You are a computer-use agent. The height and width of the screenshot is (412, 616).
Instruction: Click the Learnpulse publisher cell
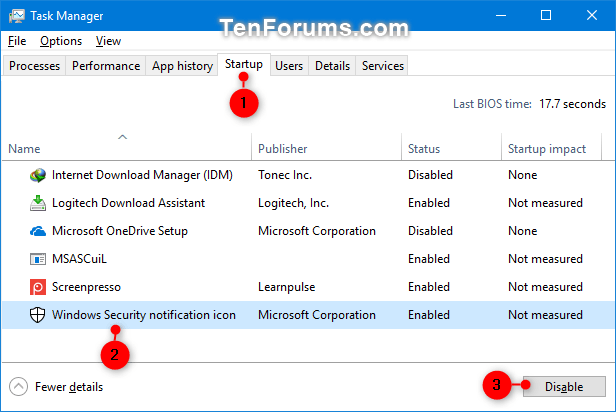click(287, 287)
